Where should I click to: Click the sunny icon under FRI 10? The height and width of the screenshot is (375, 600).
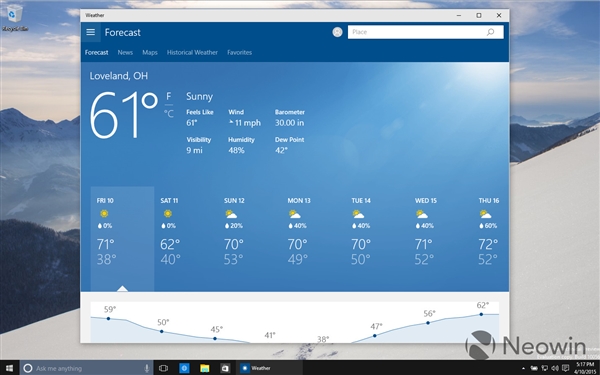[x=104, y=214]
